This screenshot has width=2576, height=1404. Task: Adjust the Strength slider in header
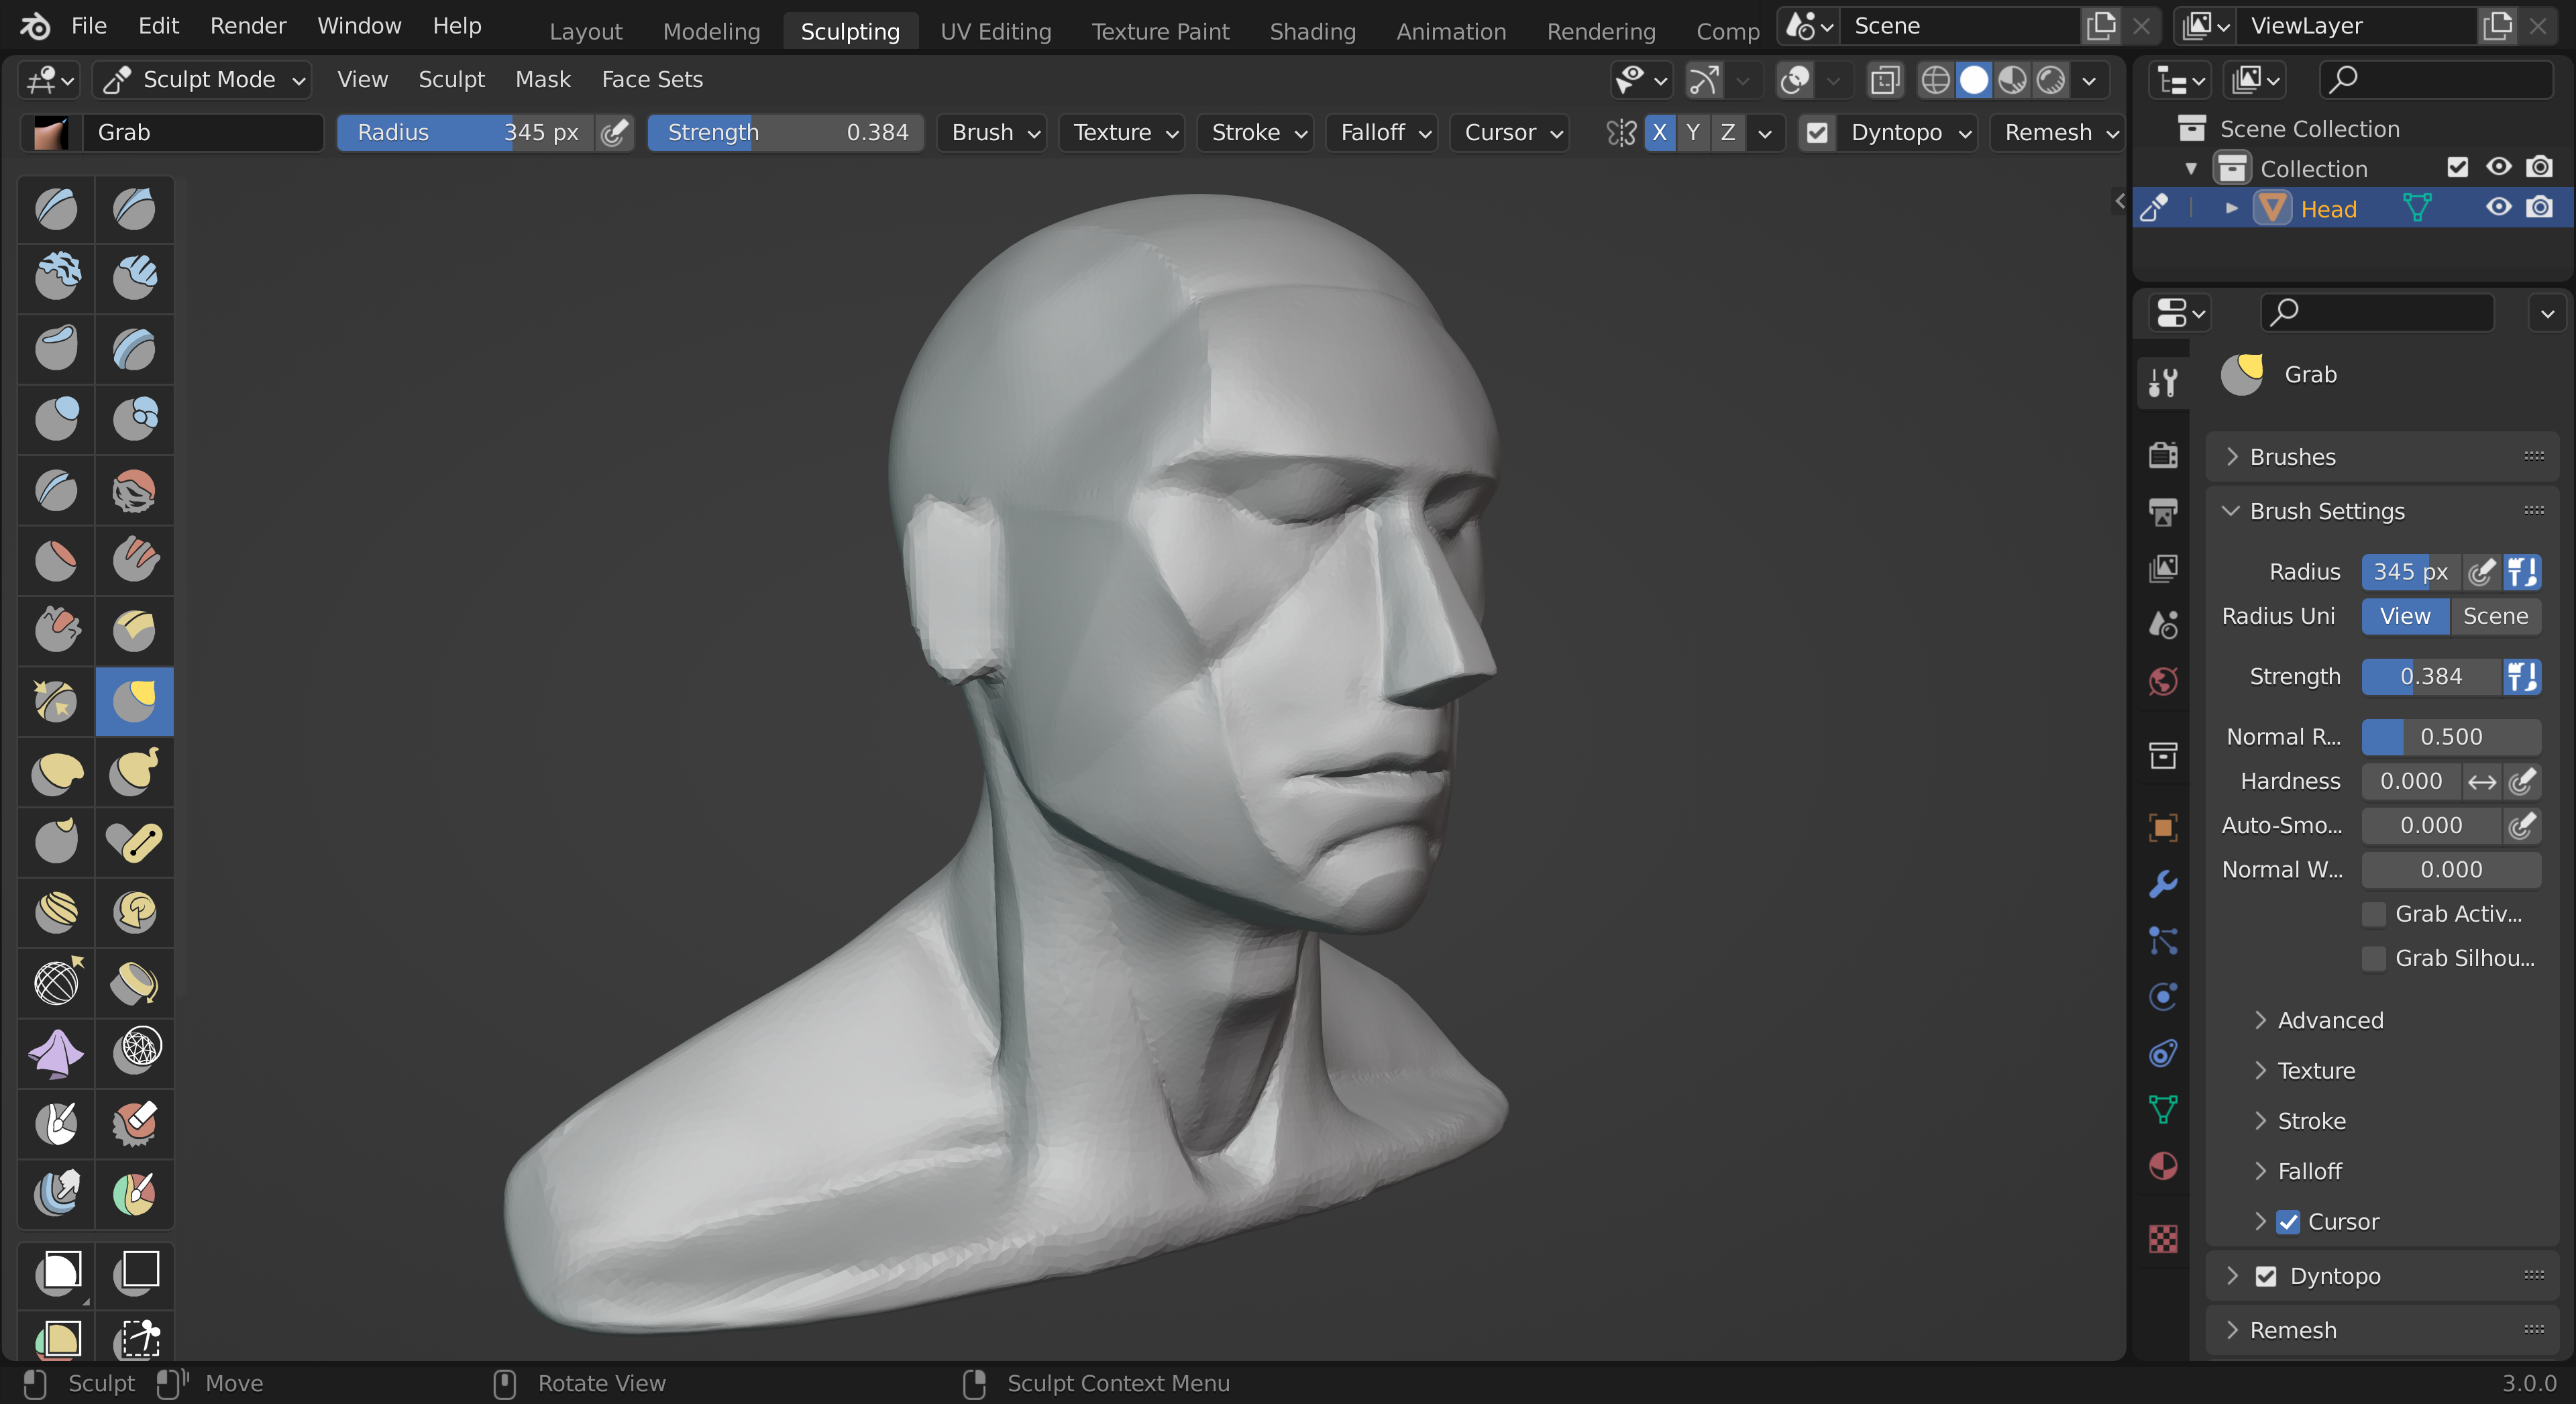click(785, 132)
